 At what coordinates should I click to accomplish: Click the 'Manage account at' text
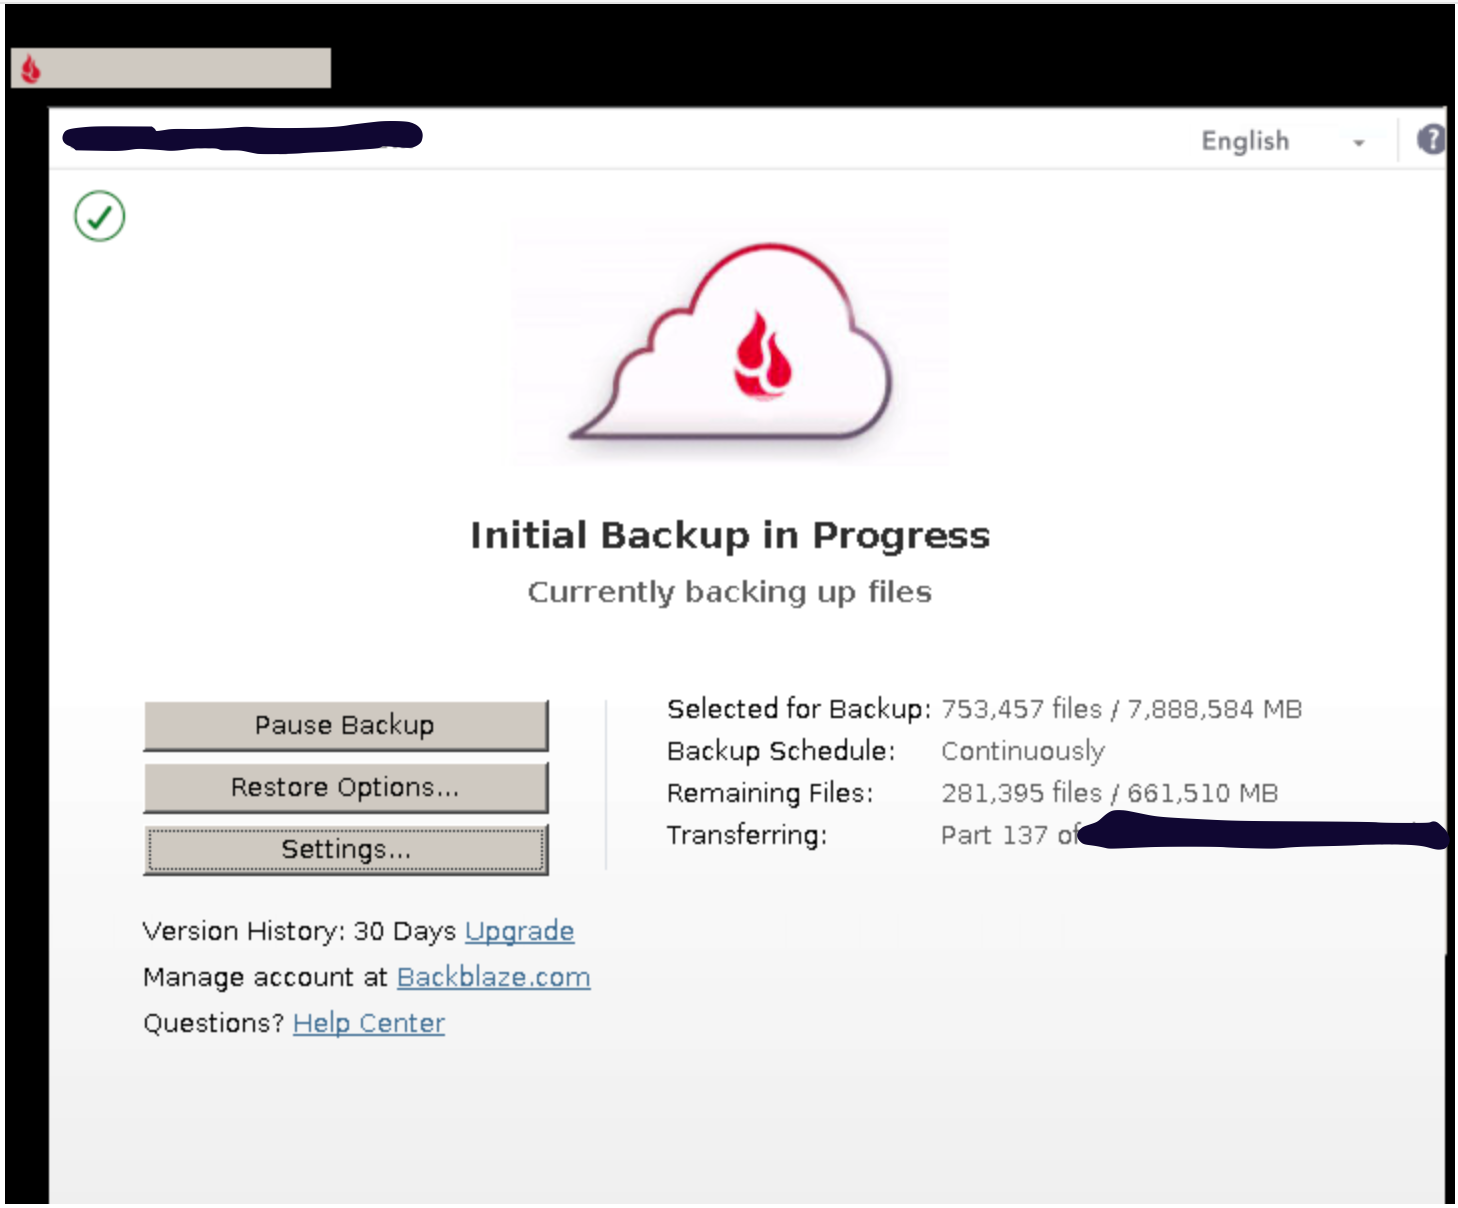click(x=265, y=977)
